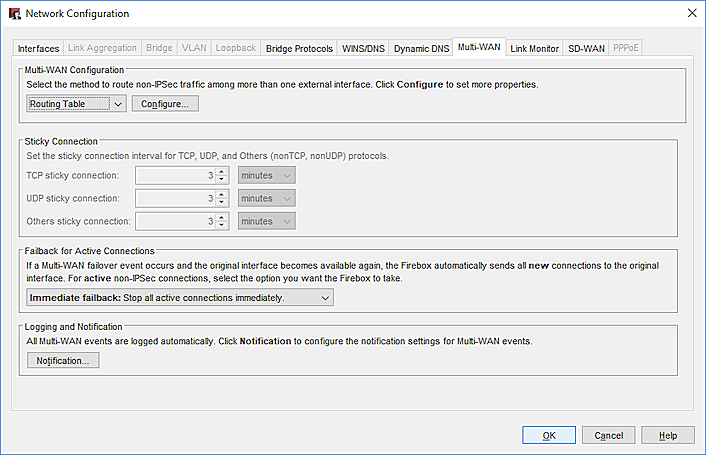The height and width of the screenshot is (455, 706).
Task: Click Cancel to discard changes
Action: 608,435
